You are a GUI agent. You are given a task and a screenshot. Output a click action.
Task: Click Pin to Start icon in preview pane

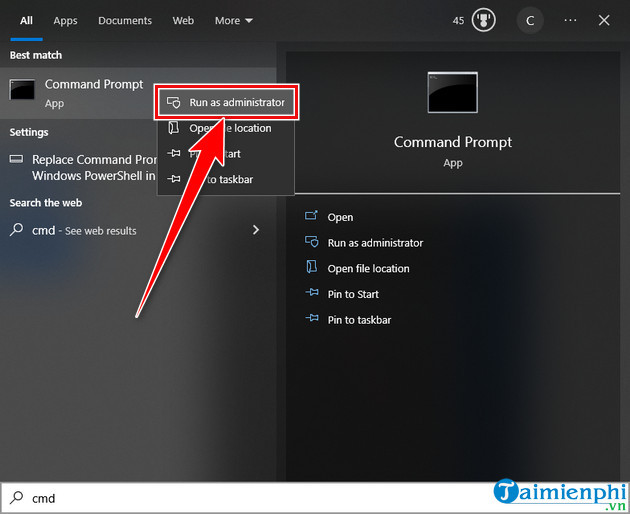pyautogui.click(x=312, y=293)
